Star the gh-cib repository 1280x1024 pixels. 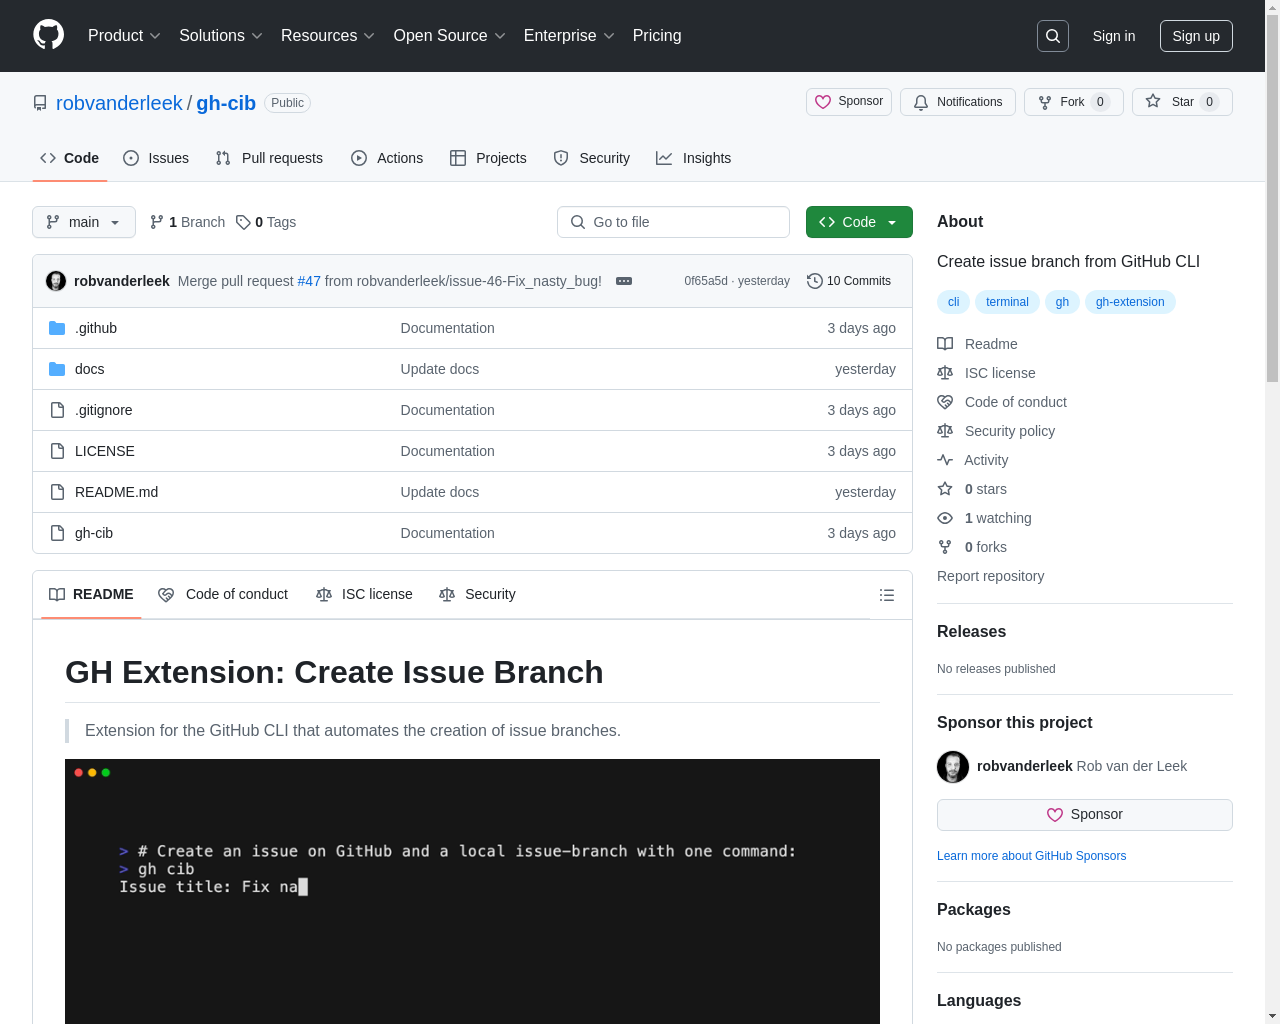(x=1182, y=102)
